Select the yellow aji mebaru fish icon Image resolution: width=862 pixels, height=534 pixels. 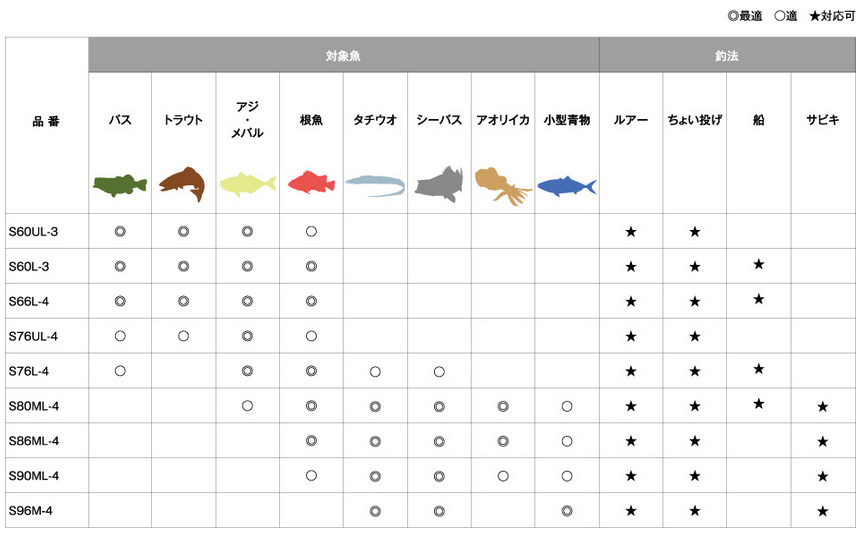(x=247, y=184)
